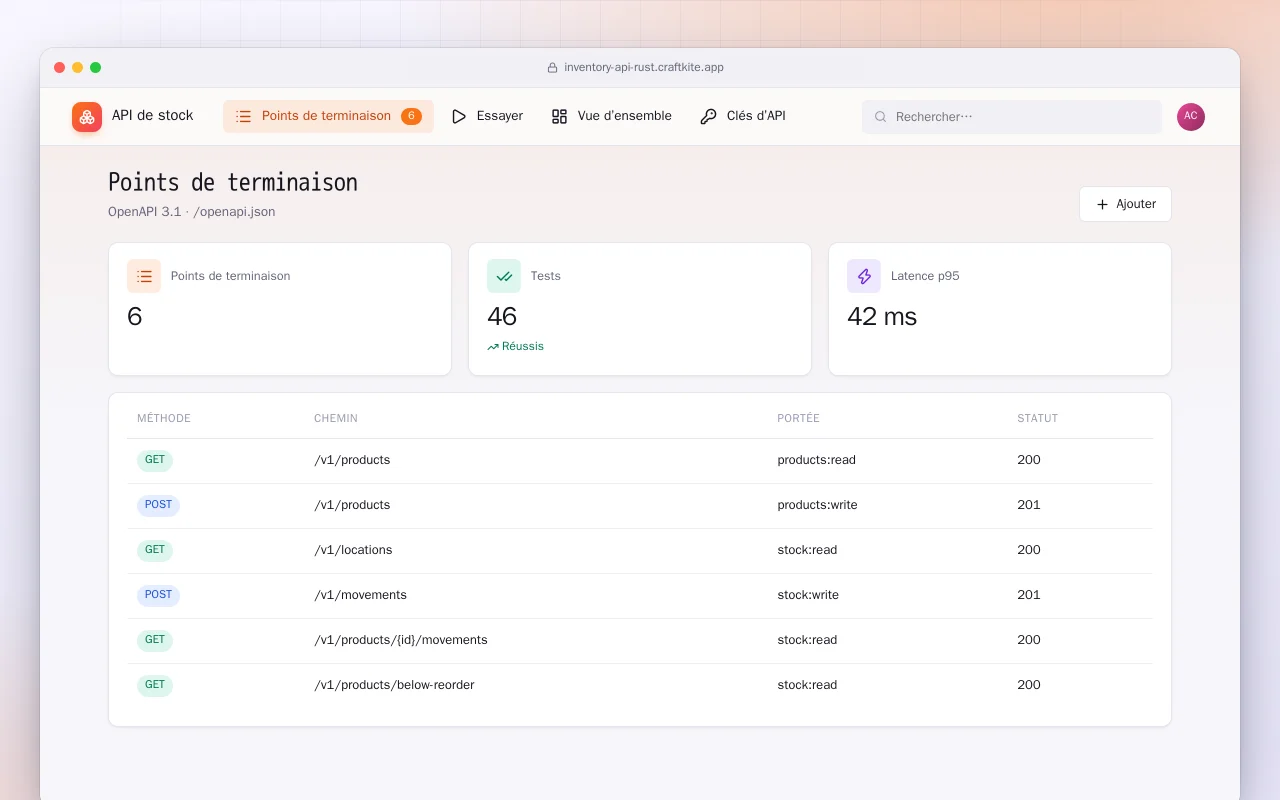
Task: Click the OpenAPI 3.1 · /openapi.json subtitle
Action: pyautogui.click(x=192, y=212)
